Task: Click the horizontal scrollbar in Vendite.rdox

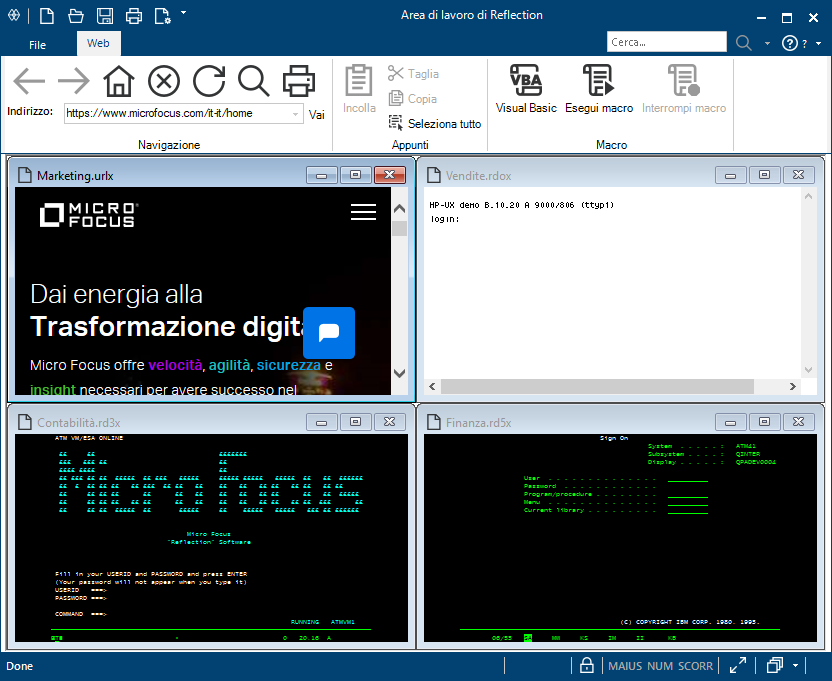Action: pyautogui.click(x=597, y=386)
